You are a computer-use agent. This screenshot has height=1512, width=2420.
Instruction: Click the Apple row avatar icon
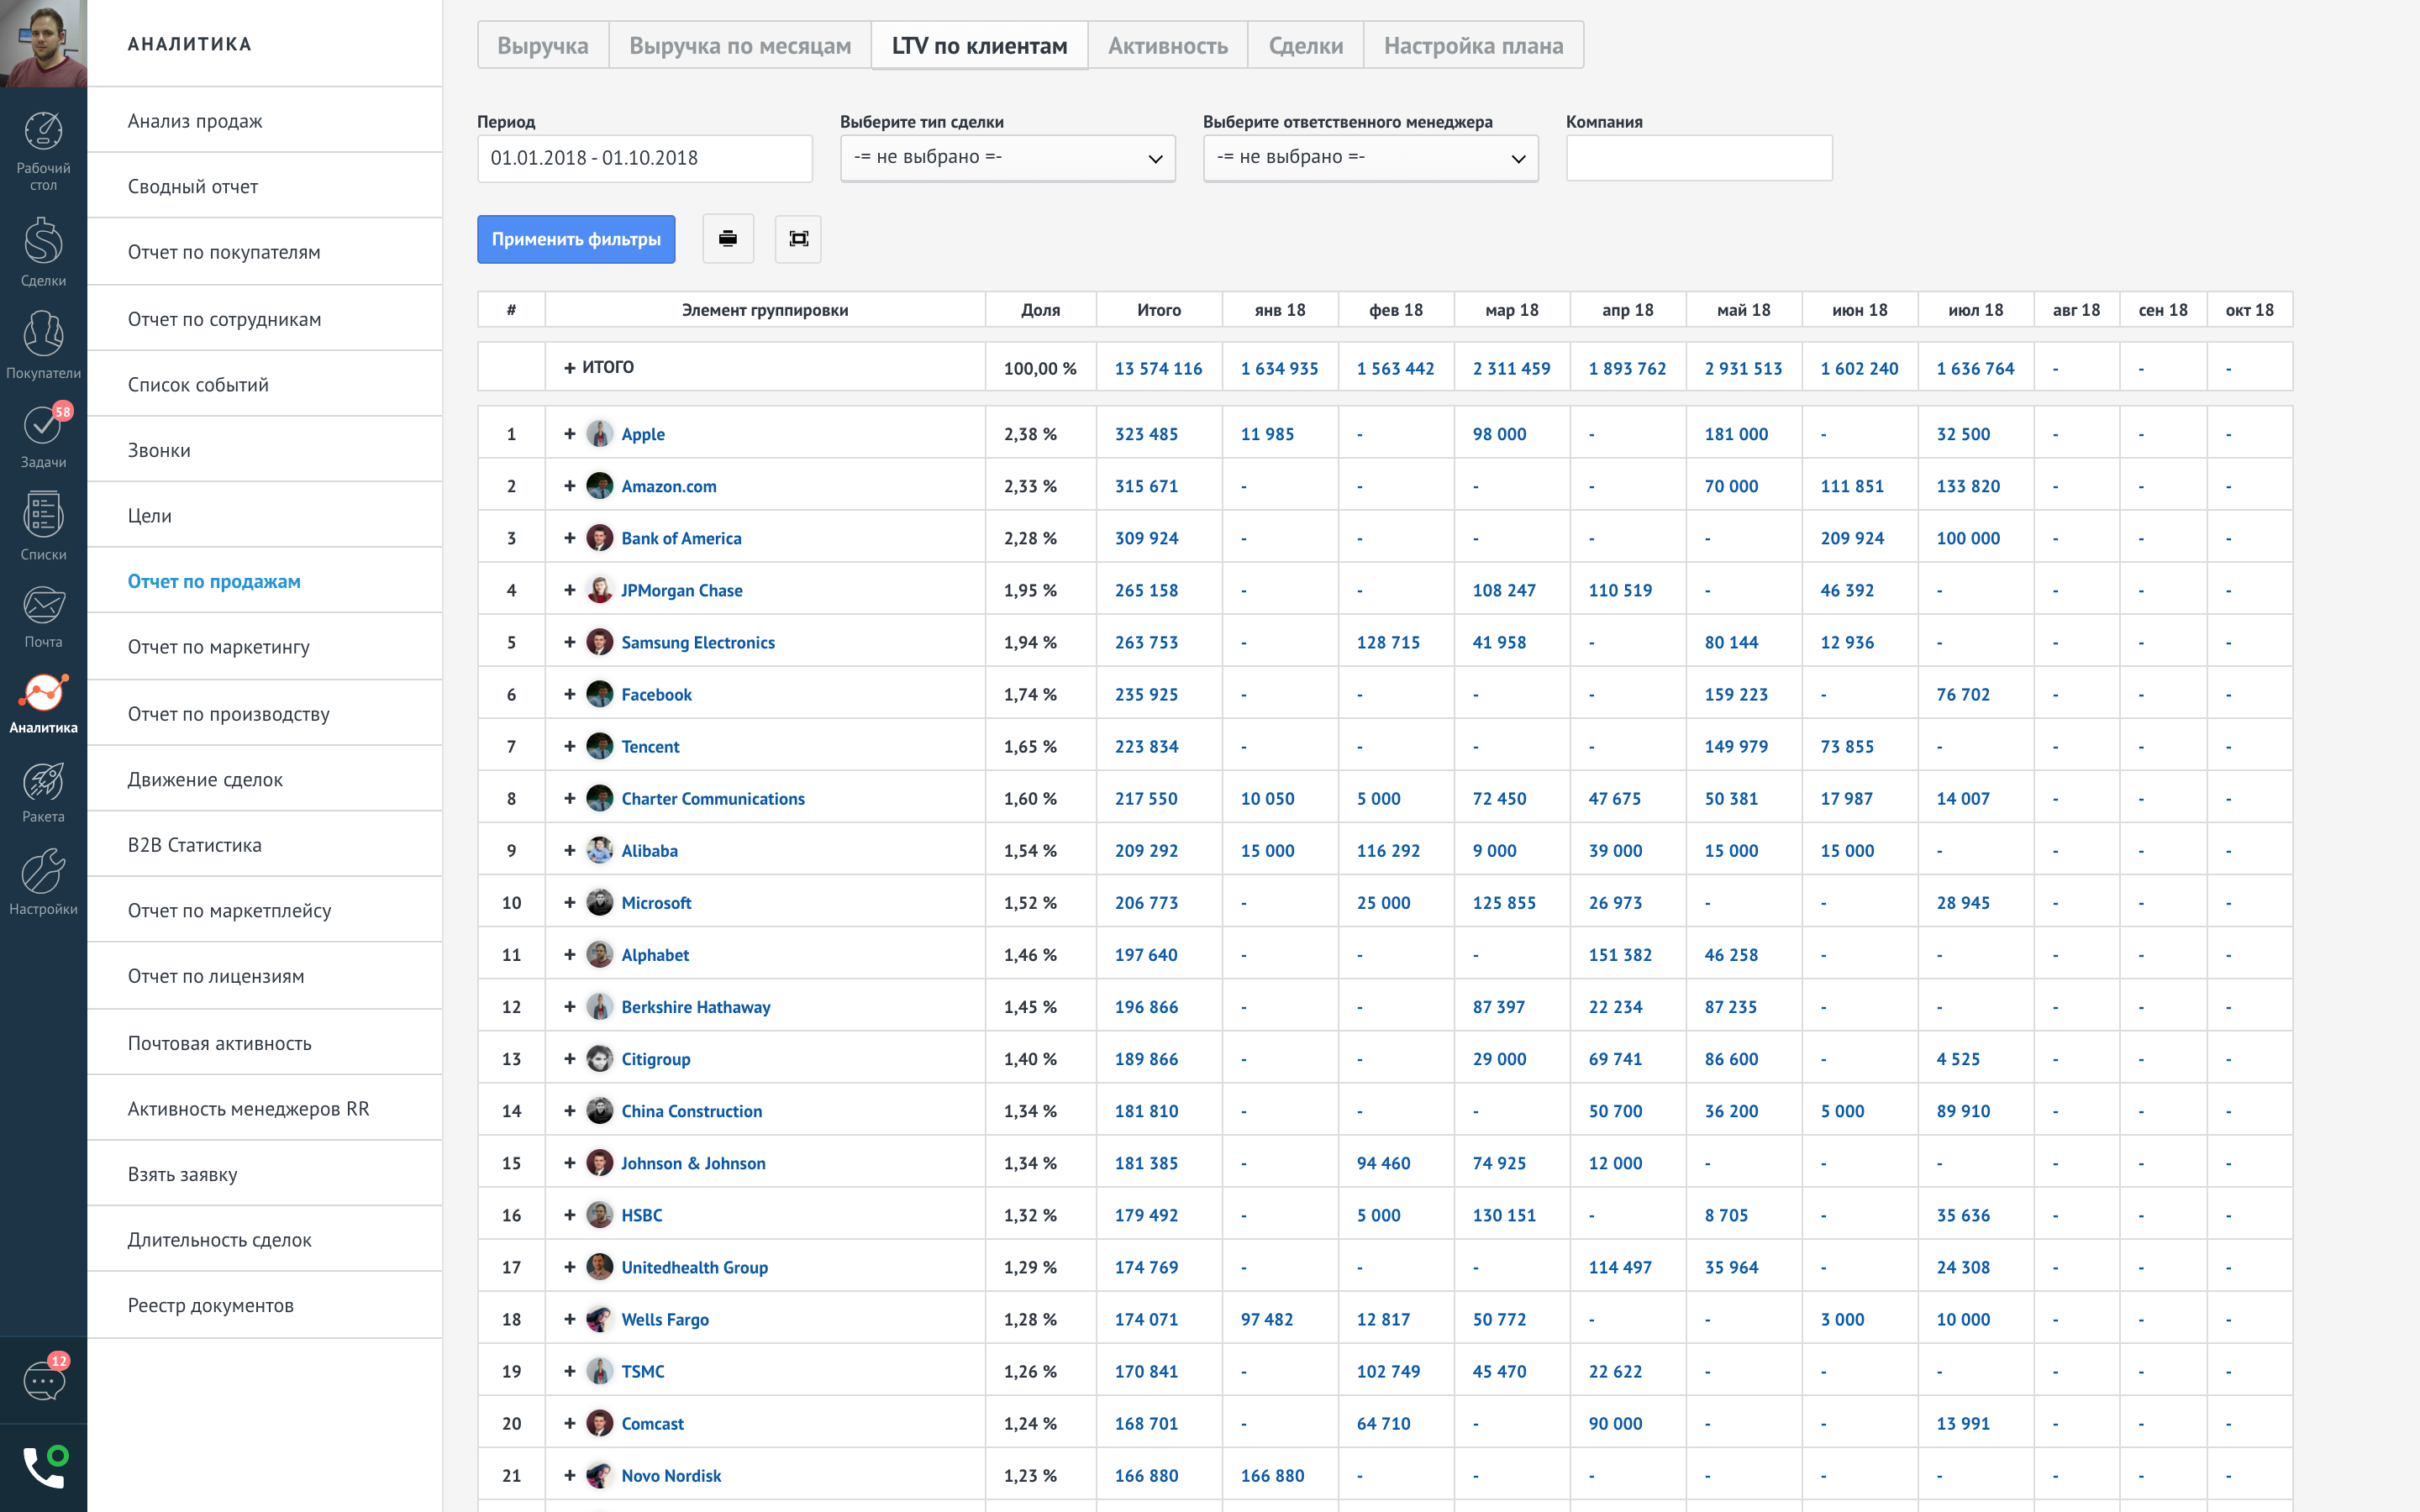click(599, 434)
